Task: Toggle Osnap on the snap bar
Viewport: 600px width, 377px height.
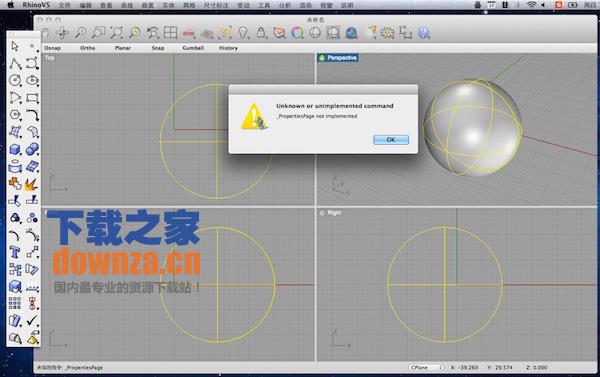Action: (52, 48)
